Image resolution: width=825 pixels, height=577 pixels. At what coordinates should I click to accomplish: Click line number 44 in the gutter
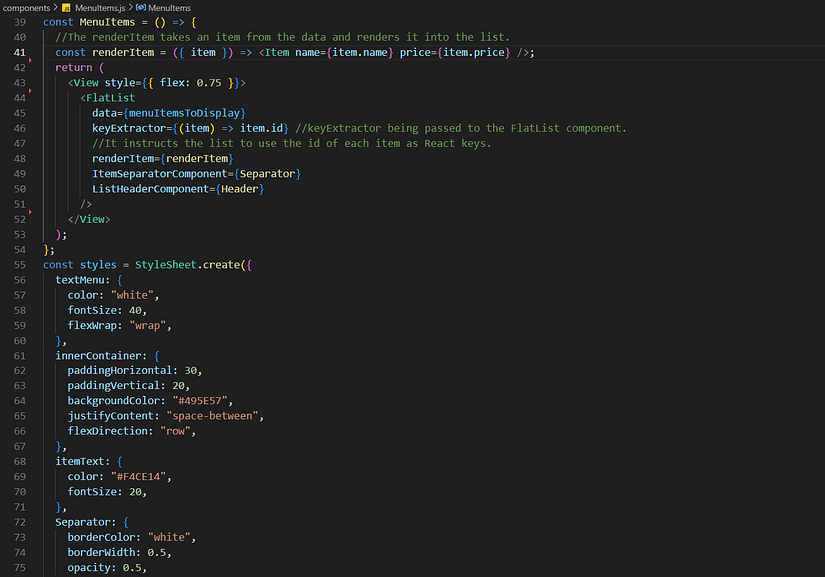click(x=20, y=98)
